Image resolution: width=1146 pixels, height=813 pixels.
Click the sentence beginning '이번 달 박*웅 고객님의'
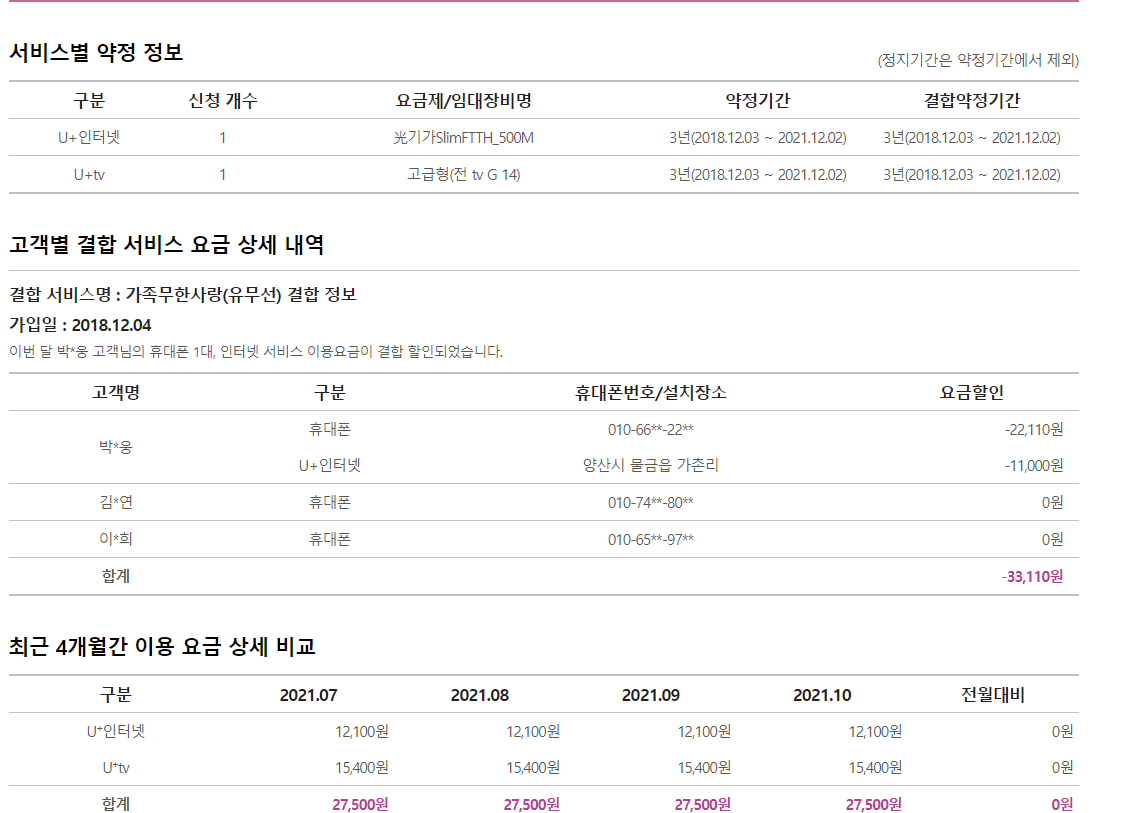click(x=256, y=352)
